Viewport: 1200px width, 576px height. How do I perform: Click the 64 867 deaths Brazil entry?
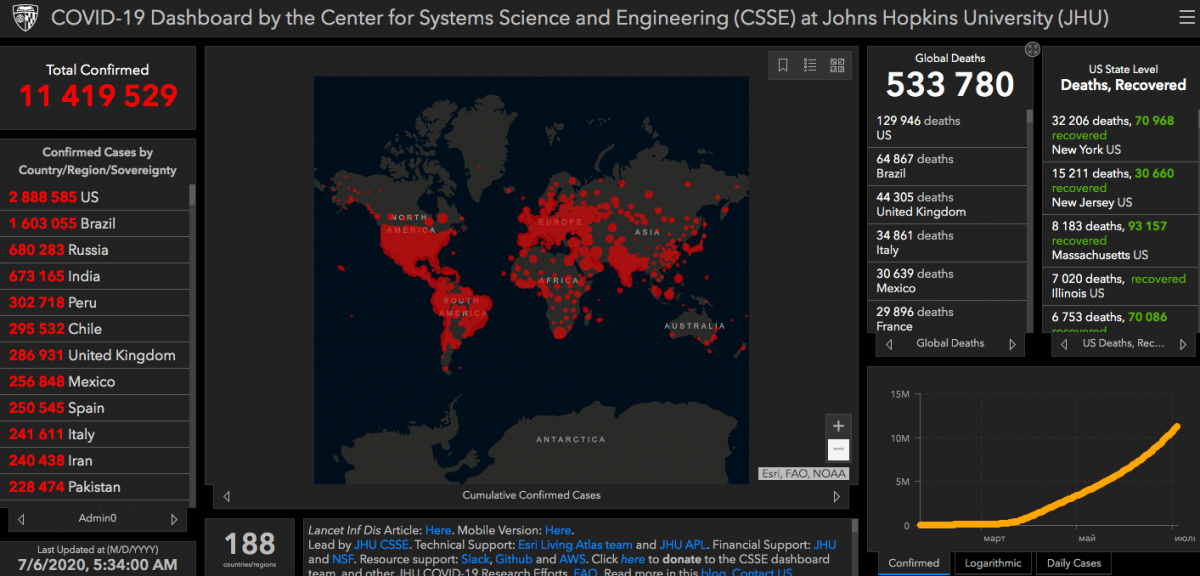point(949,166)
